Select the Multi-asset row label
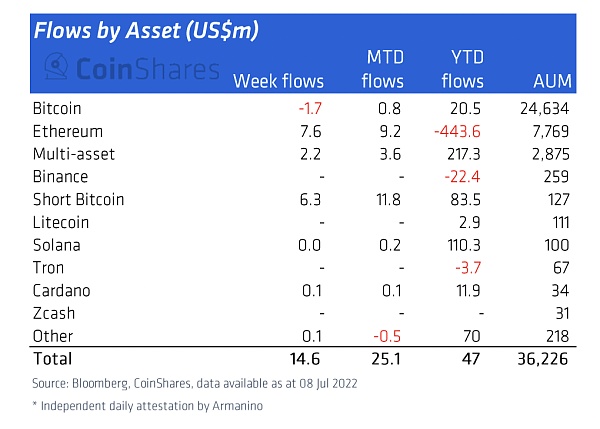This screenshot has height=429, width=600. point(74,154)
